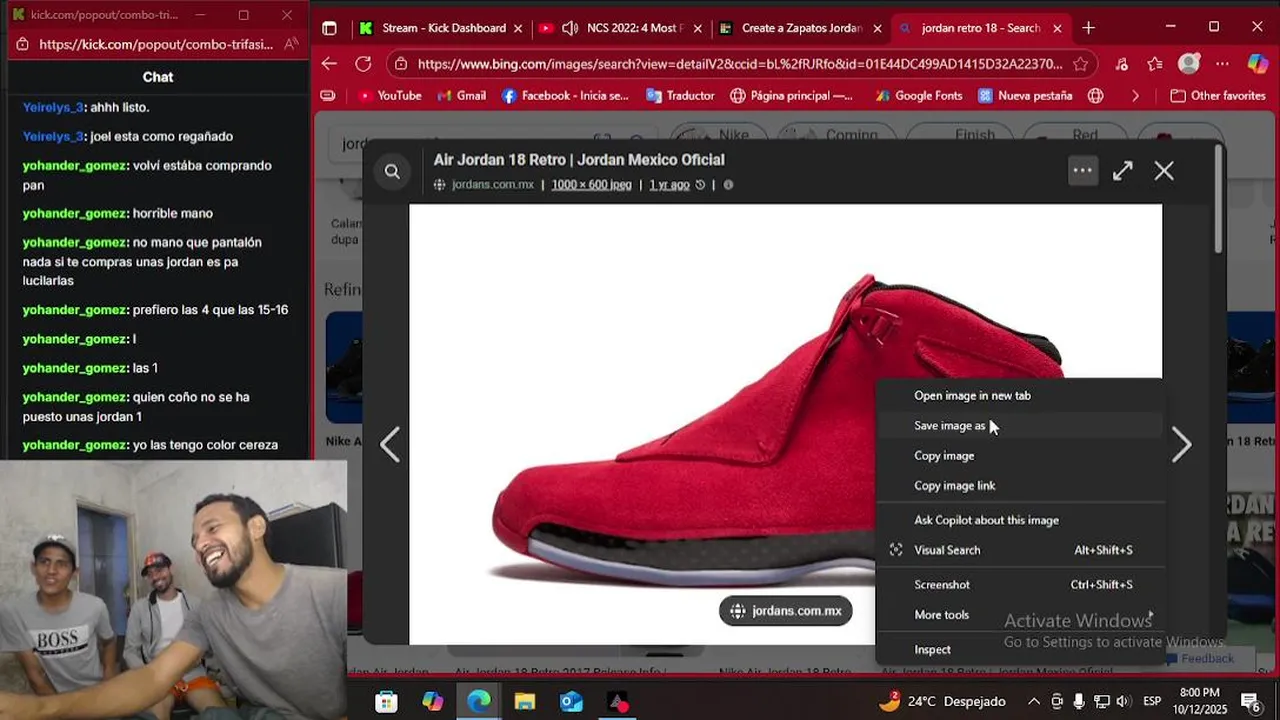Select Inspect in the context menu
Image resolution: width=1280 pixels, height=720 pixels.
[1020, 650]
